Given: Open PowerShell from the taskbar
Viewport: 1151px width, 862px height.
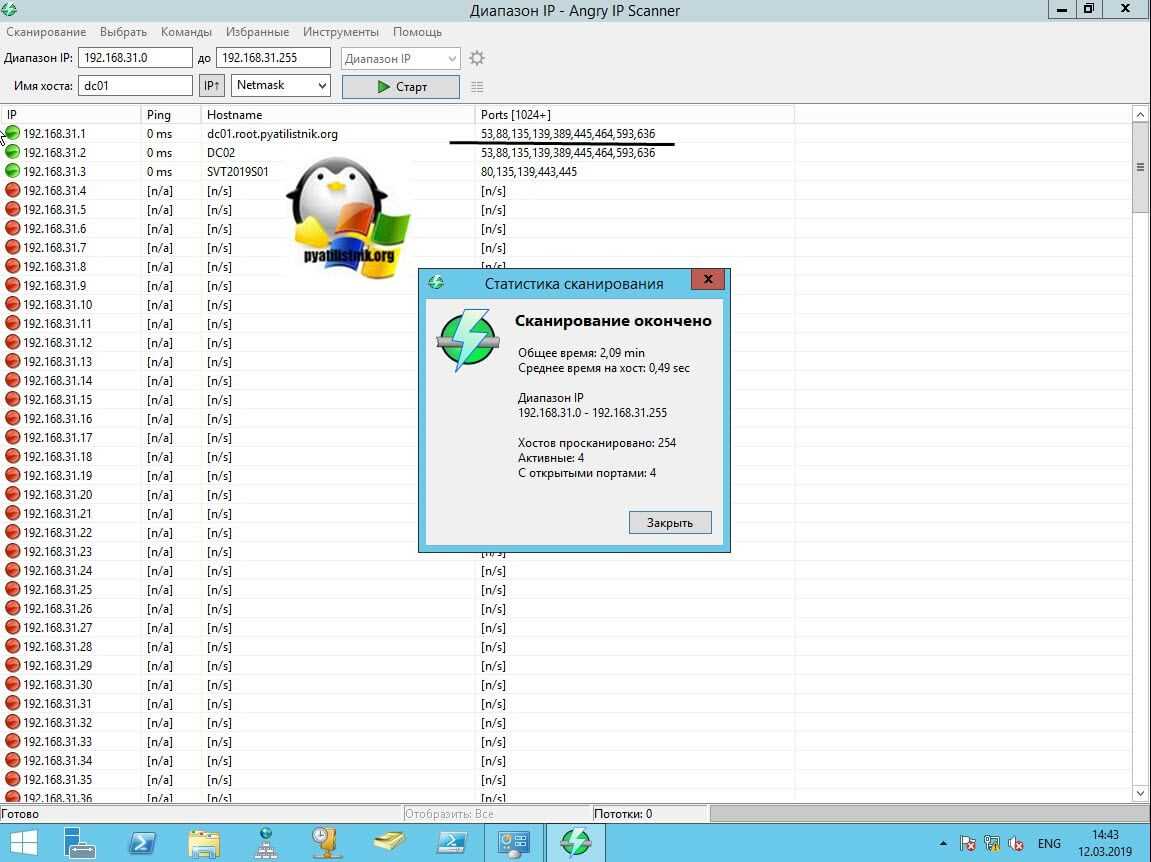Looking at the screenshot, I should [142, 842].
